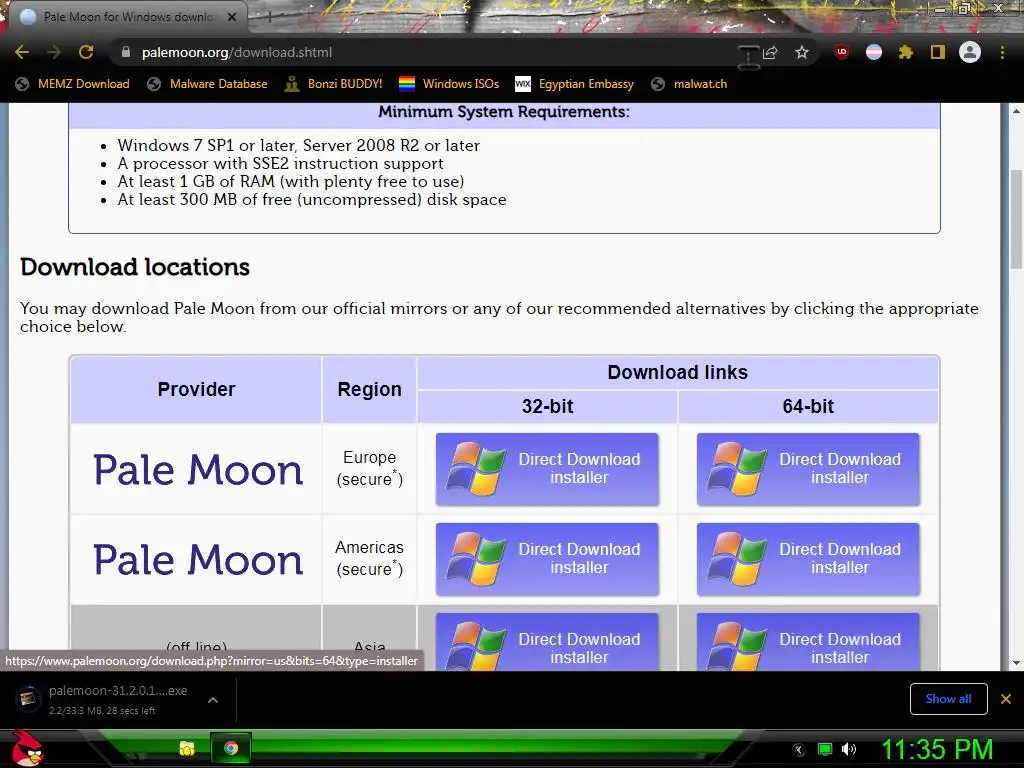Click the Europe (secure*) region cell
This screenshot has height=768, width=1024.
tap(370, 468)
